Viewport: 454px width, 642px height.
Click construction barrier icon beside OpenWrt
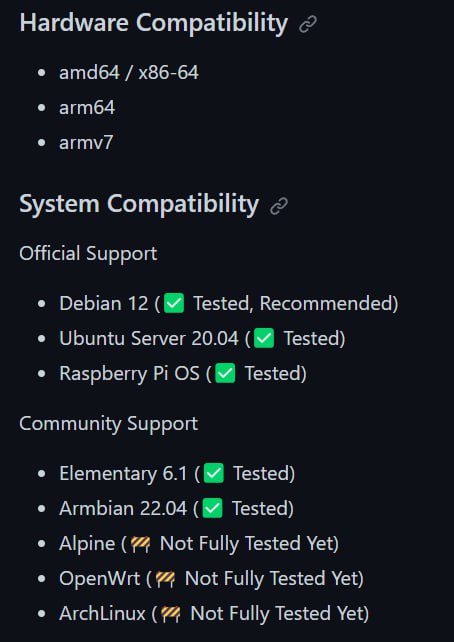(165, 579)
